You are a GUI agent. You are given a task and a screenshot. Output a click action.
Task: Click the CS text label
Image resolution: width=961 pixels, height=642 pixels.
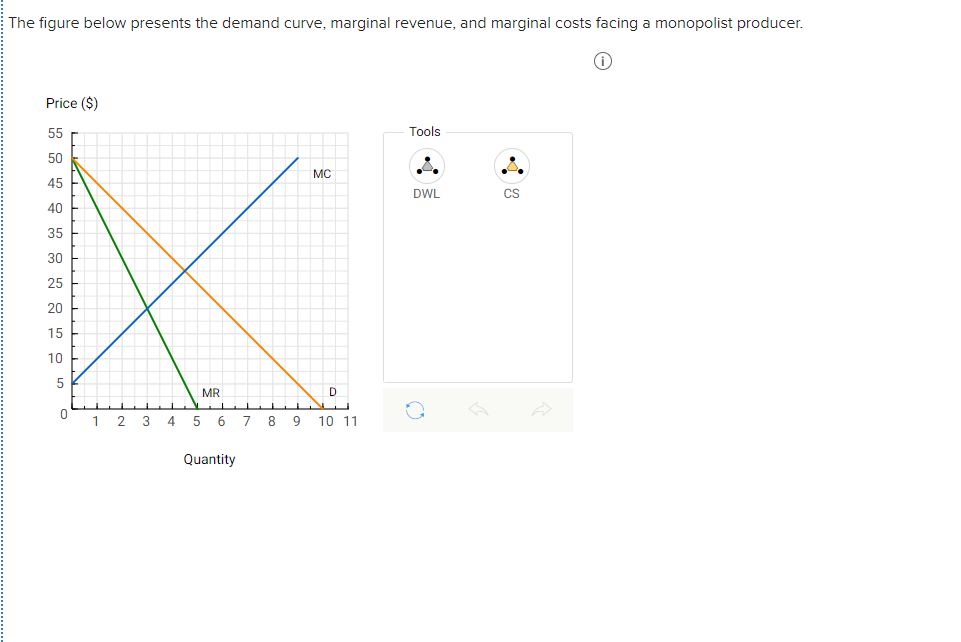tap(512, 194)
